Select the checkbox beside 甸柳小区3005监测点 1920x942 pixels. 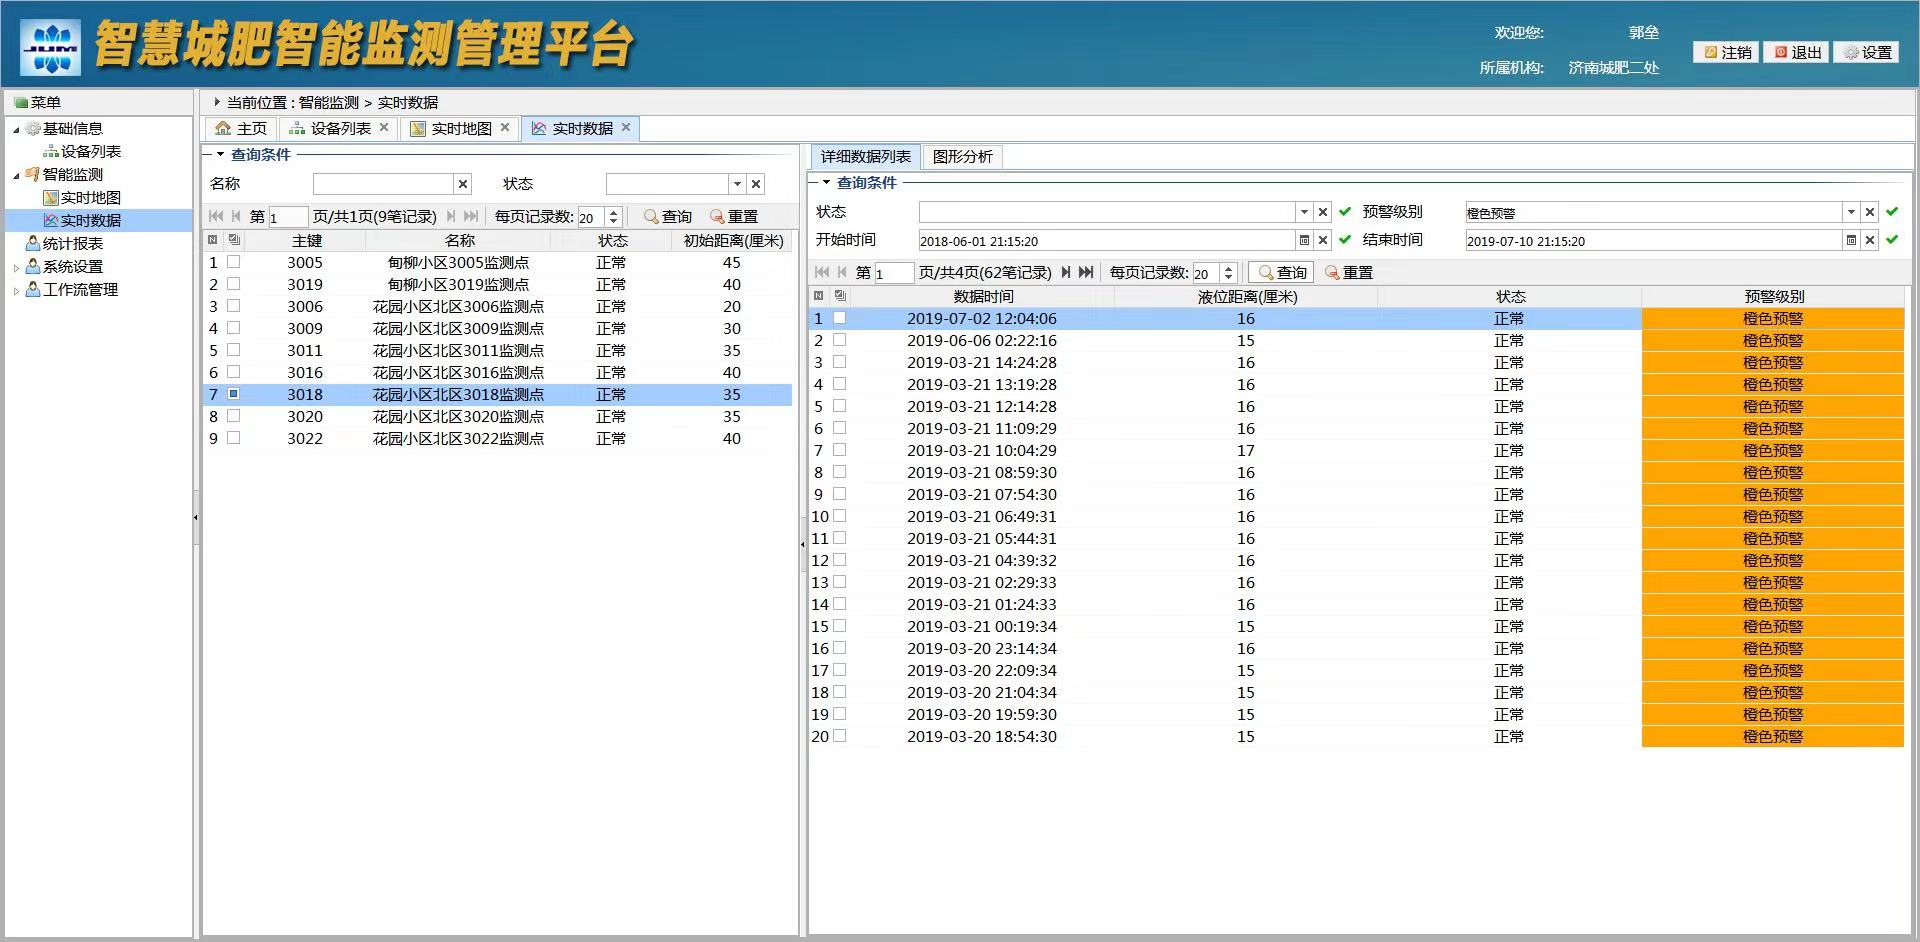235,262
